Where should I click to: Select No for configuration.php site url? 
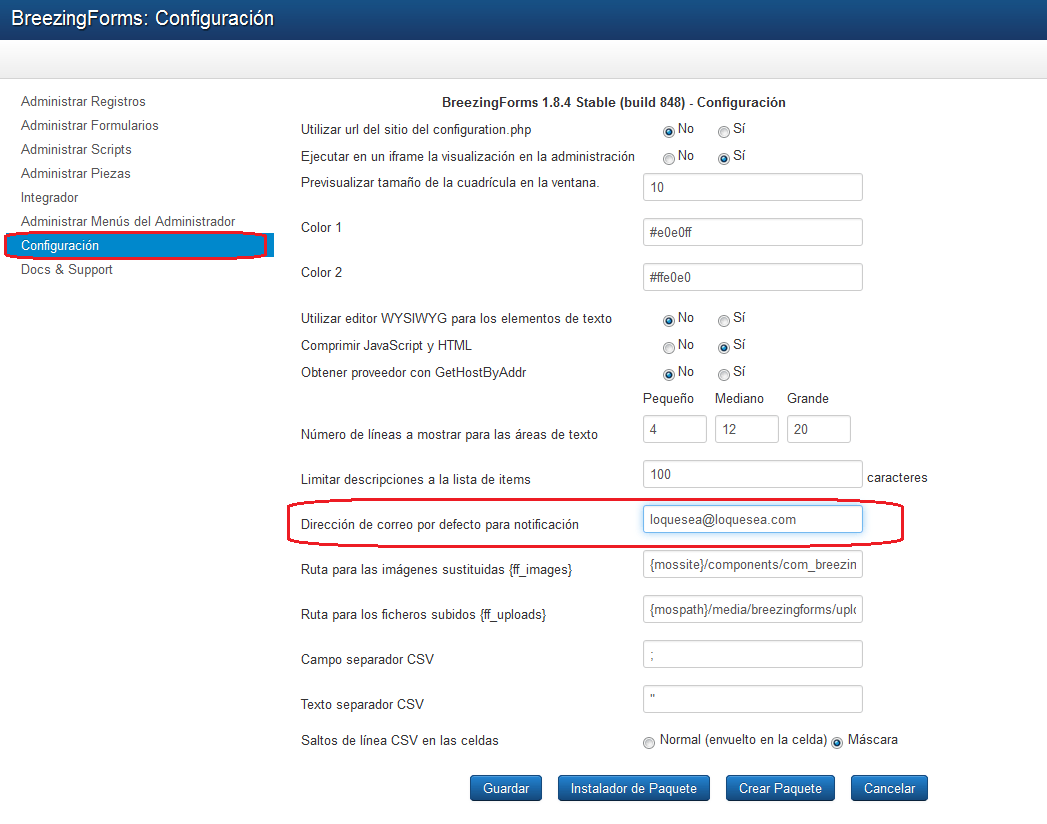click(668, 132)
